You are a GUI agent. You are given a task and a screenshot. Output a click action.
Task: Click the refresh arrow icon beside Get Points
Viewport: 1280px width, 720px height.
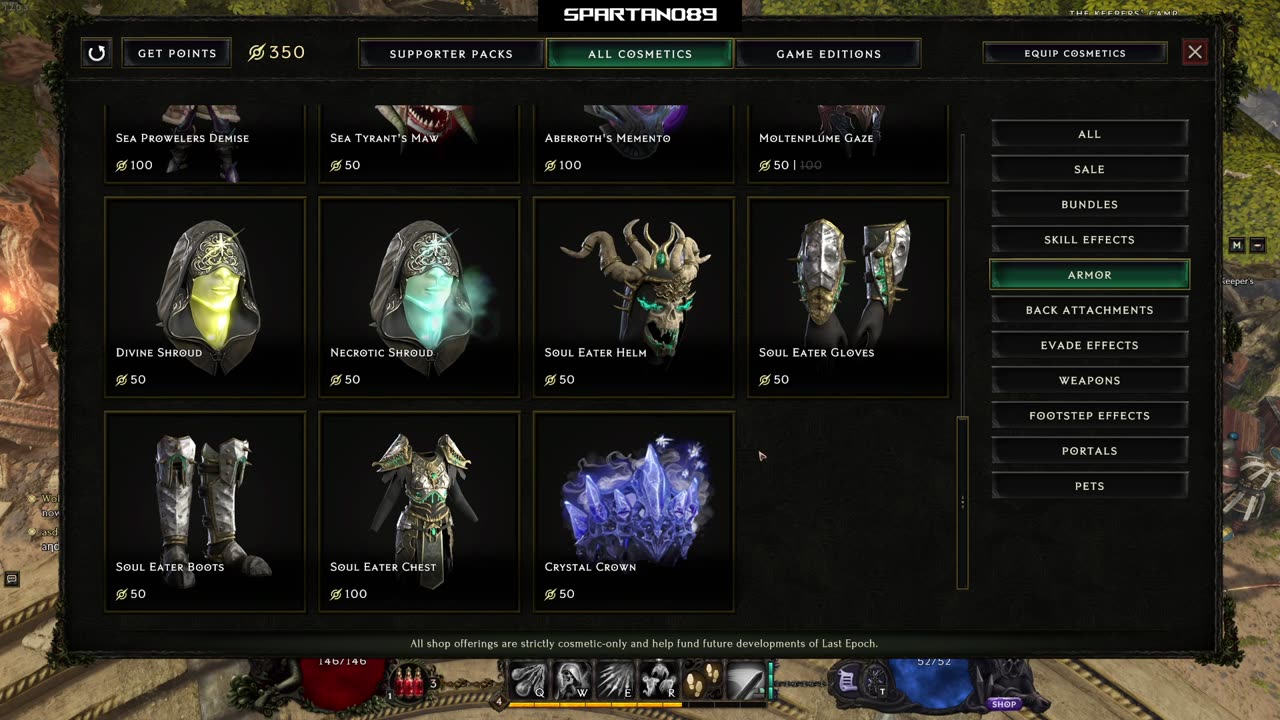97,53
